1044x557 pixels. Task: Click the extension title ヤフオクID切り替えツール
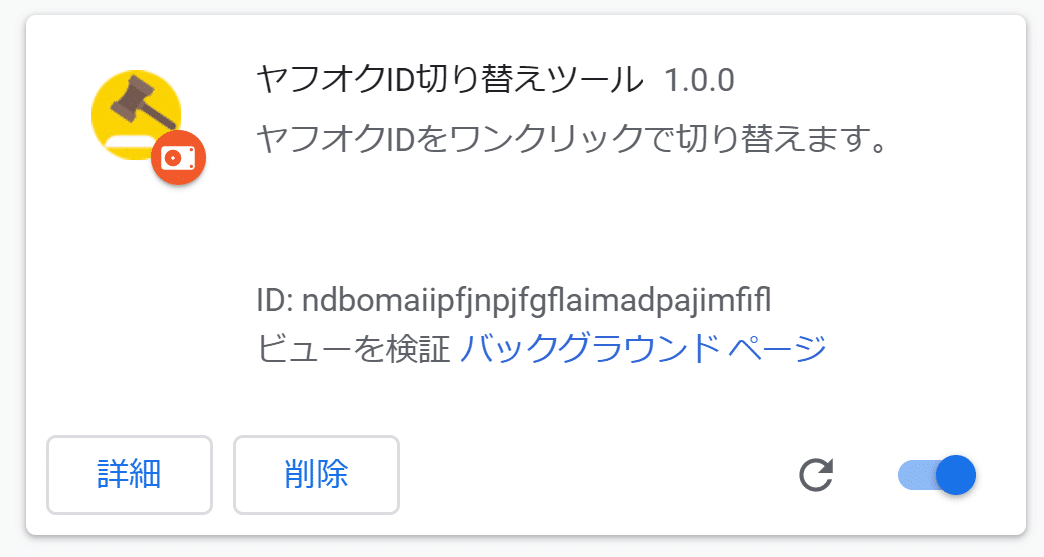click(x=449, y=80)
